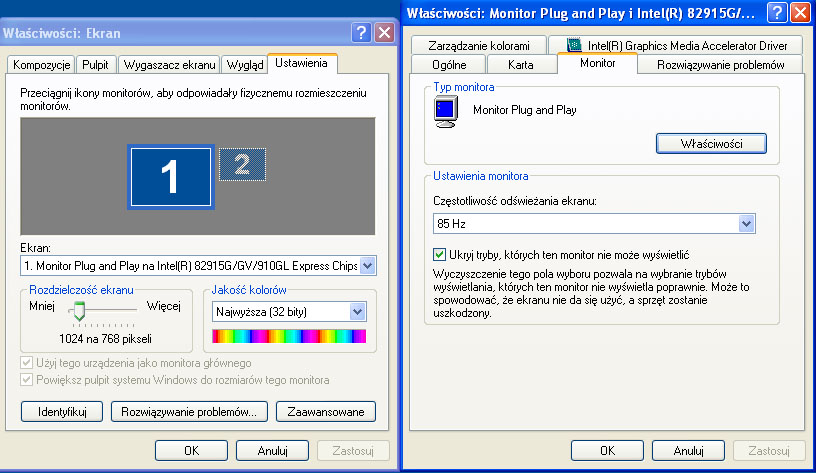Toggle 'Powiększ pulpit systemu Windows' checkbox
Screen dimensions: 816x473
tap(27, 380)
